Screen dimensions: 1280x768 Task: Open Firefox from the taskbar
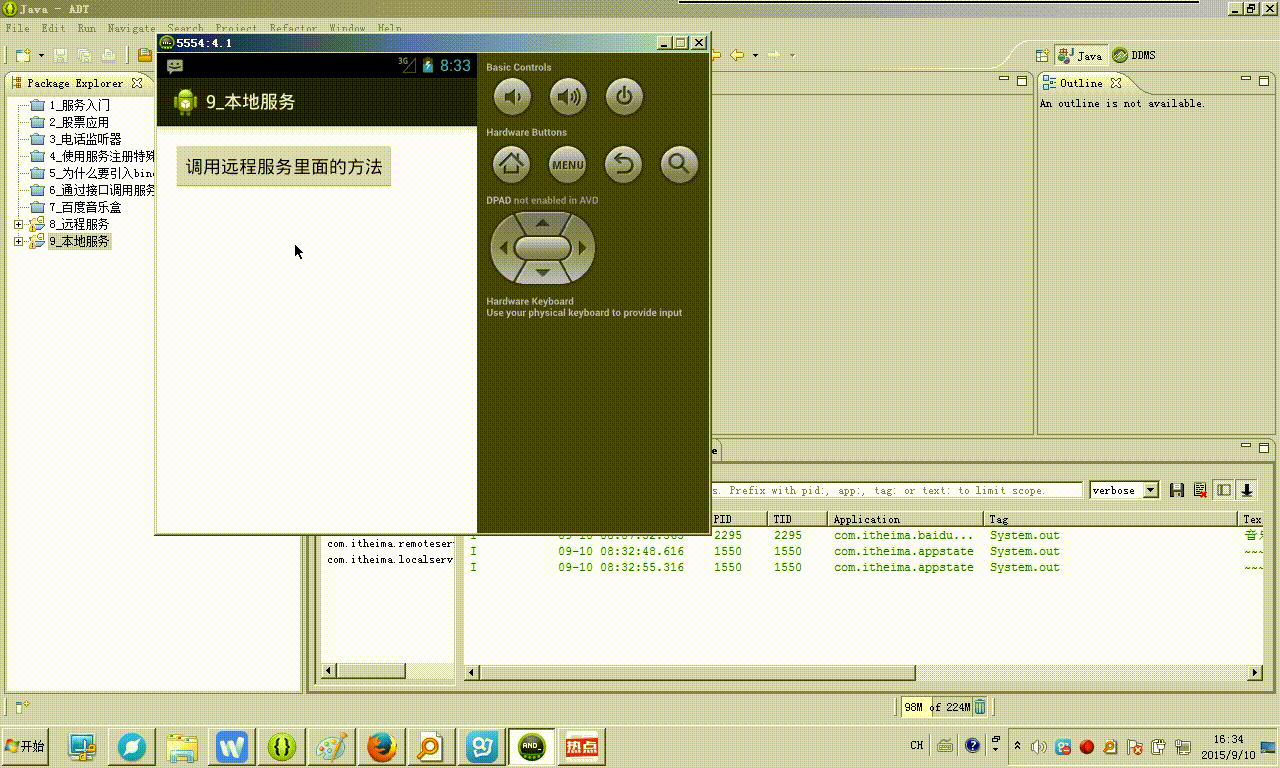[381, 746]
